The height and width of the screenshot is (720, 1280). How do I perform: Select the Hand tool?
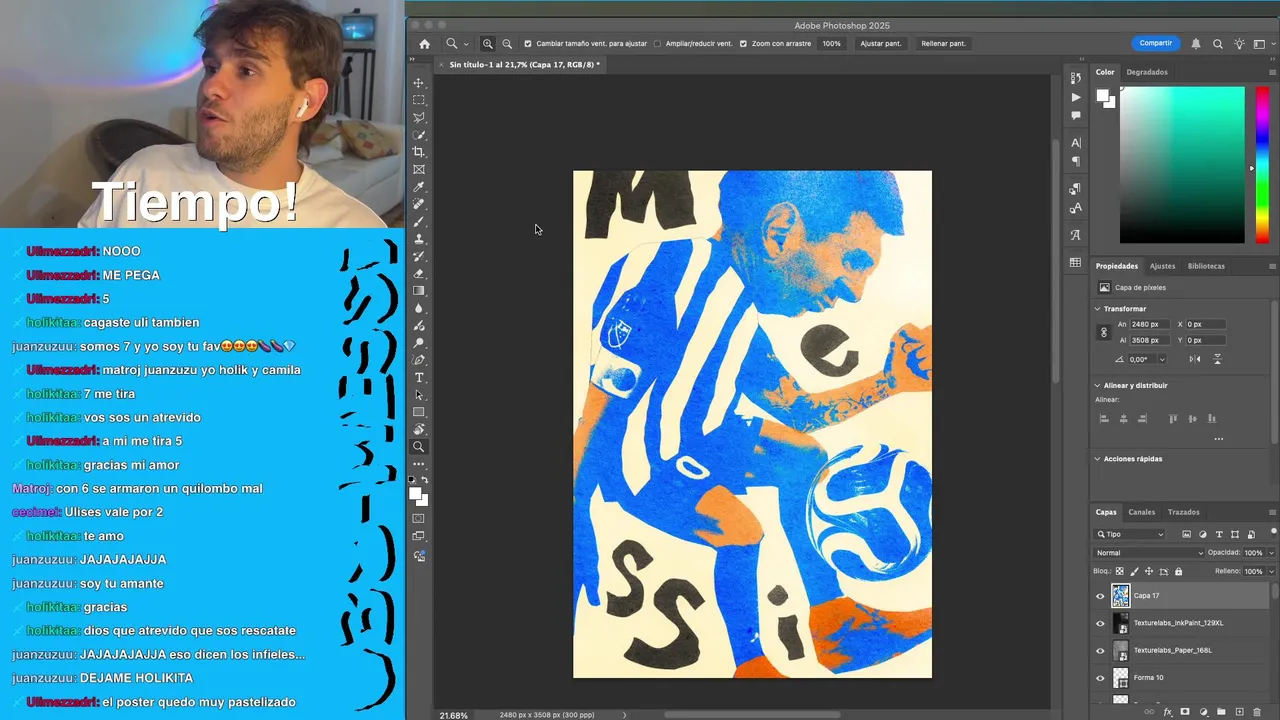[x=419, y=429]
